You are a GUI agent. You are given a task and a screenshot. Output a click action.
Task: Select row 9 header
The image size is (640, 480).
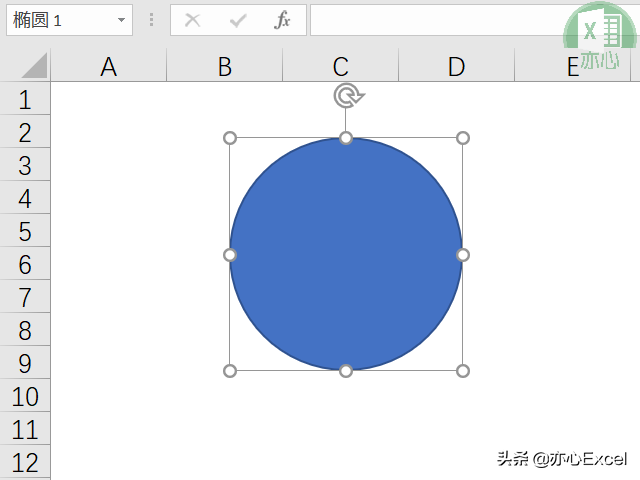pos(25,362)
